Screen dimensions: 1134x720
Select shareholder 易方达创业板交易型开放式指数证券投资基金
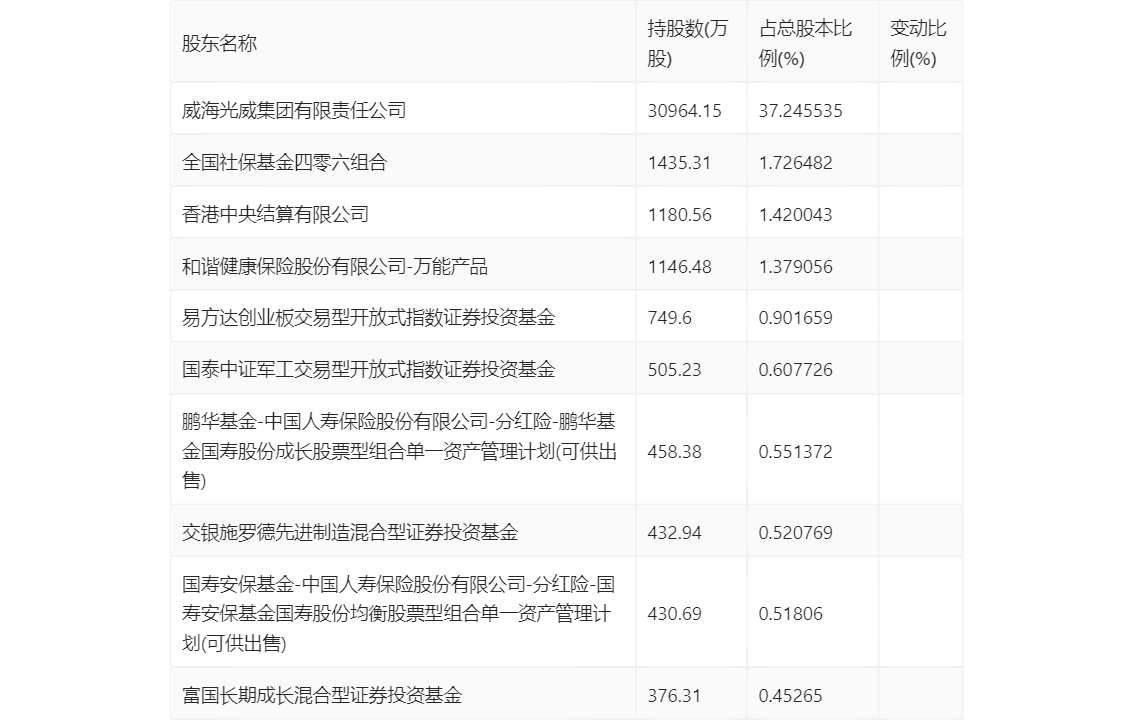(x=368, y=317)
